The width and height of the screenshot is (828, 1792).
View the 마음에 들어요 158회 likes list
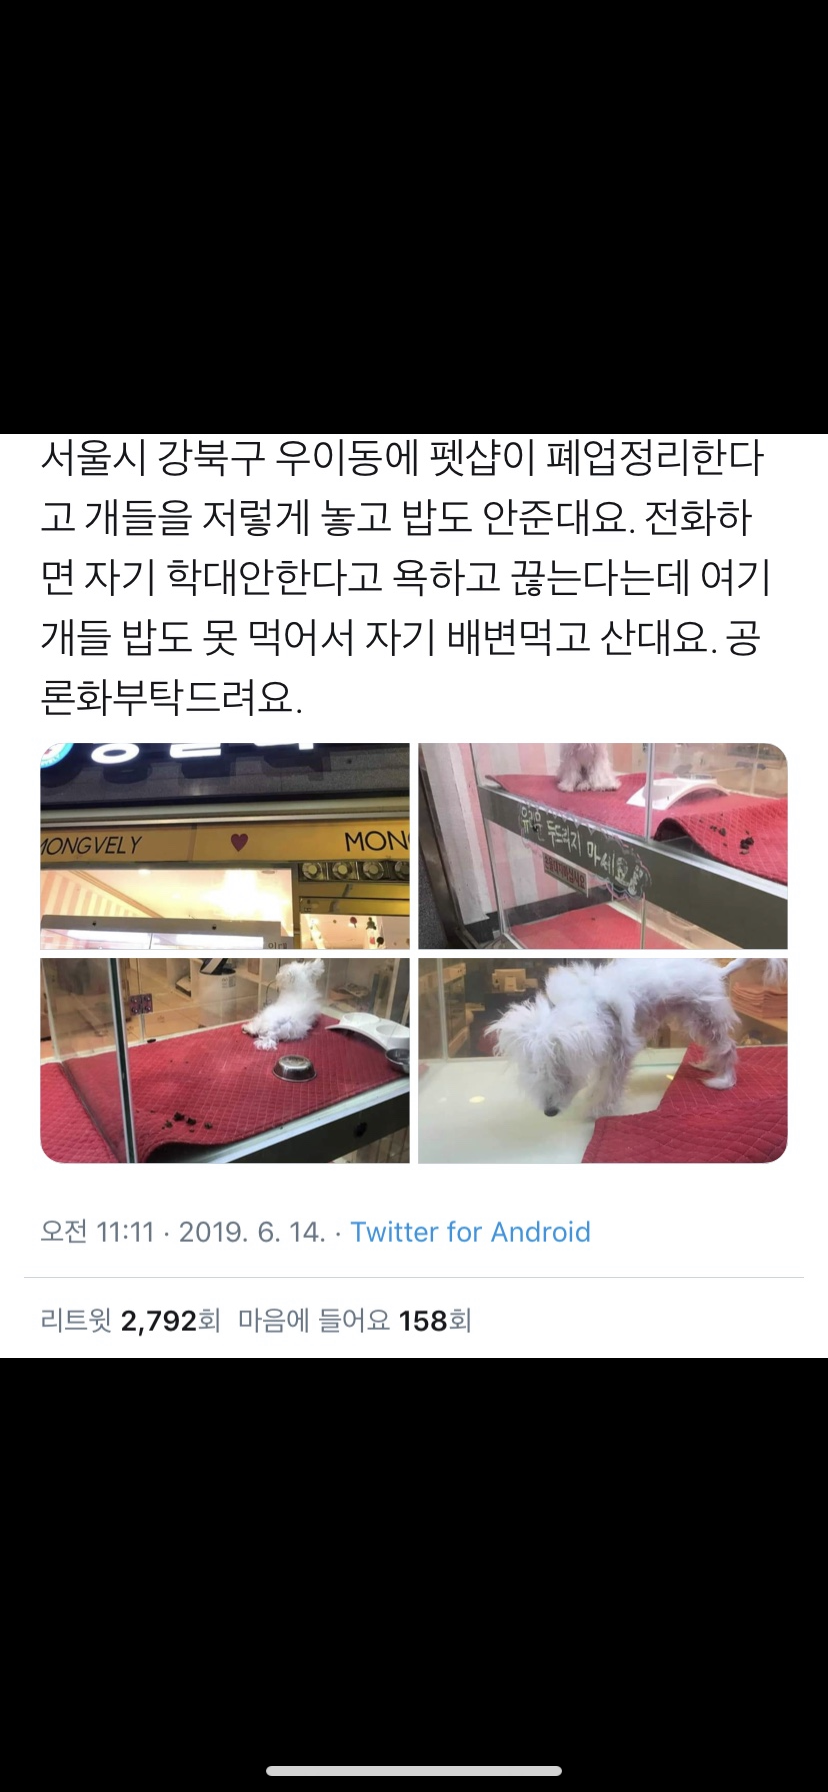[354, 1320]
